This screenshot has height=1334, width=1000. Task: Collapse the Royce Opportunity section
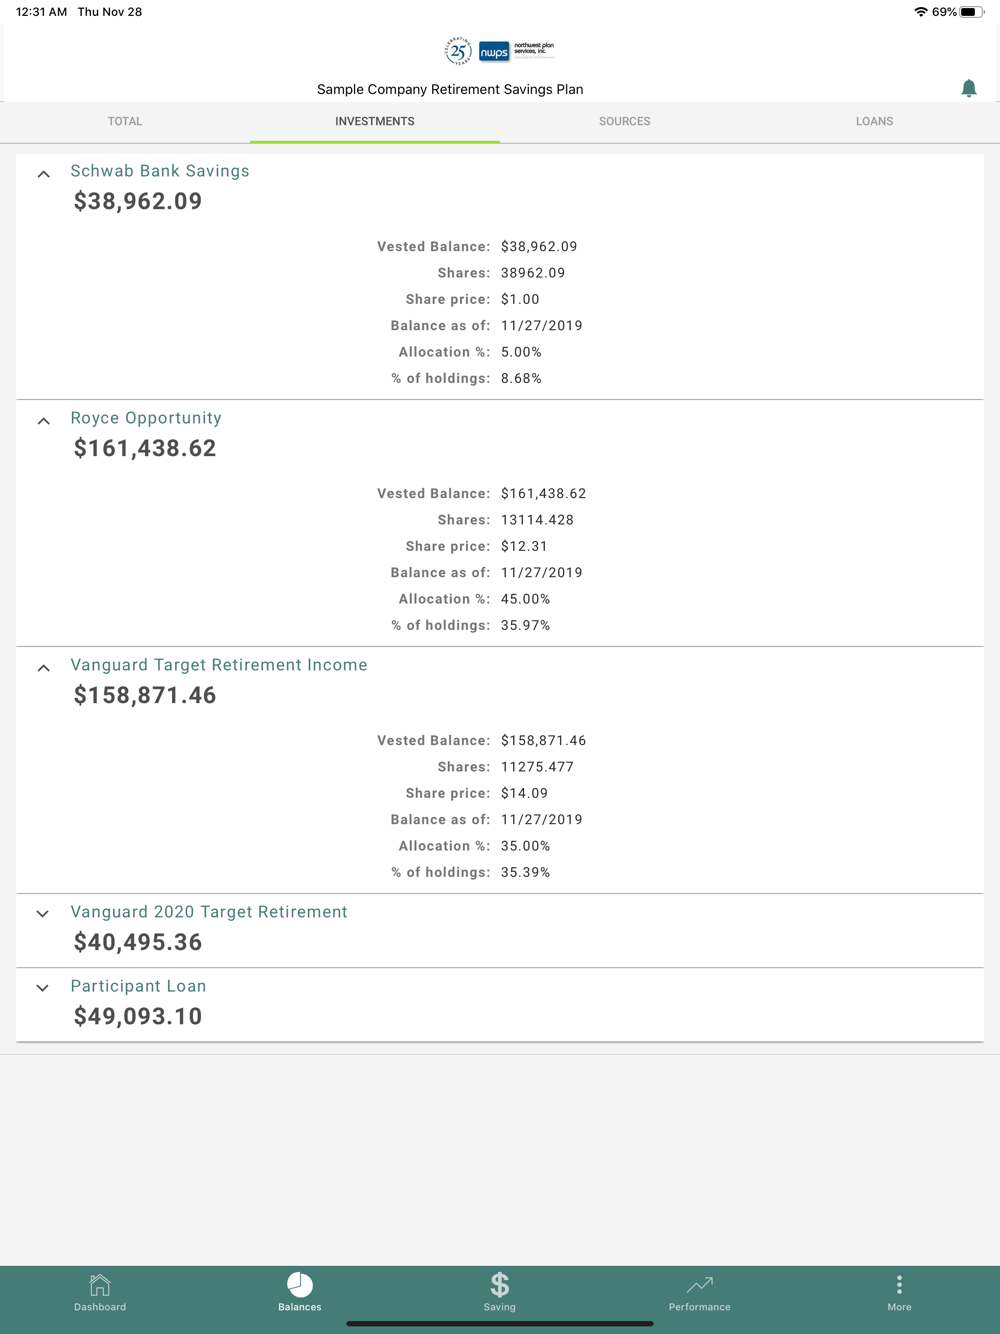coord(43,421)
